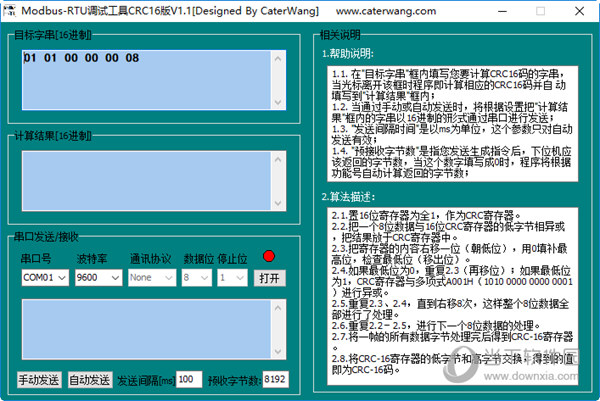Click scroll up arrow in result box
The height and width of the screenshot is (401, 600).
pos(278,160)
